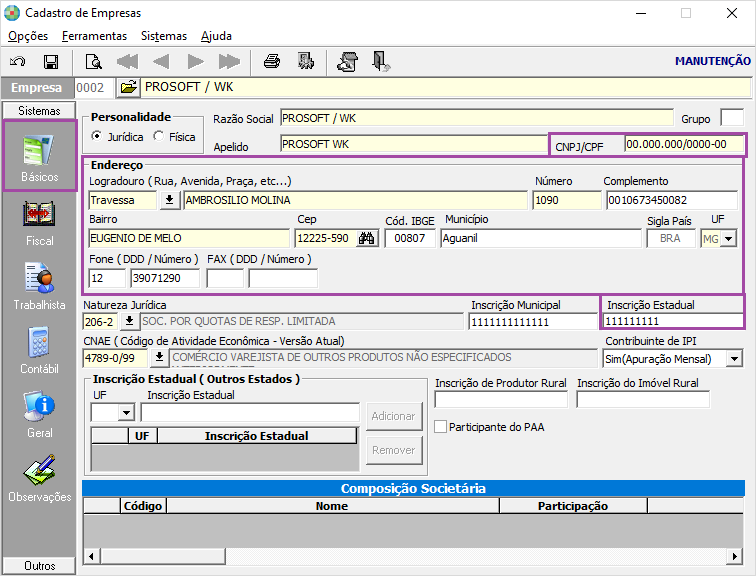The height and width of the screenshot is (576, 756).
Task: Open the Logradouro type dropdown arrow
Action: (x=169, y=200)
